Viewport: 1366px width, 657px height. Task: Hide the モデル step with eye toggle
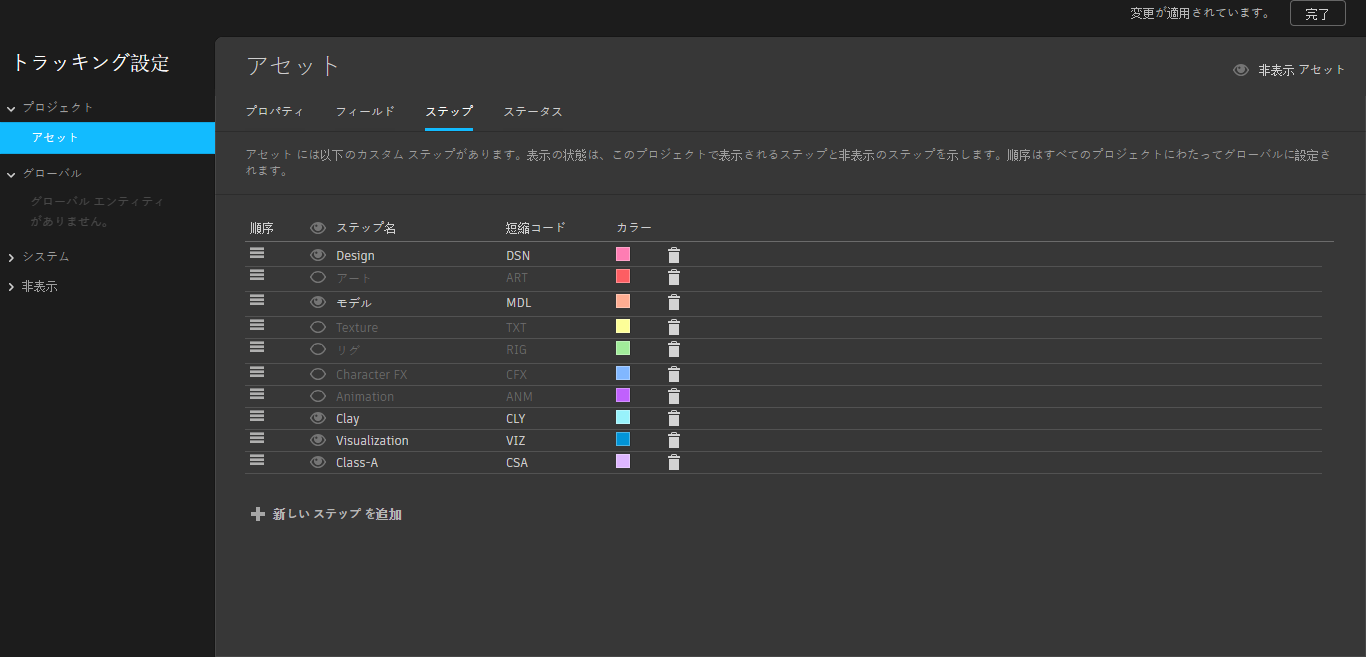[318, 302]
